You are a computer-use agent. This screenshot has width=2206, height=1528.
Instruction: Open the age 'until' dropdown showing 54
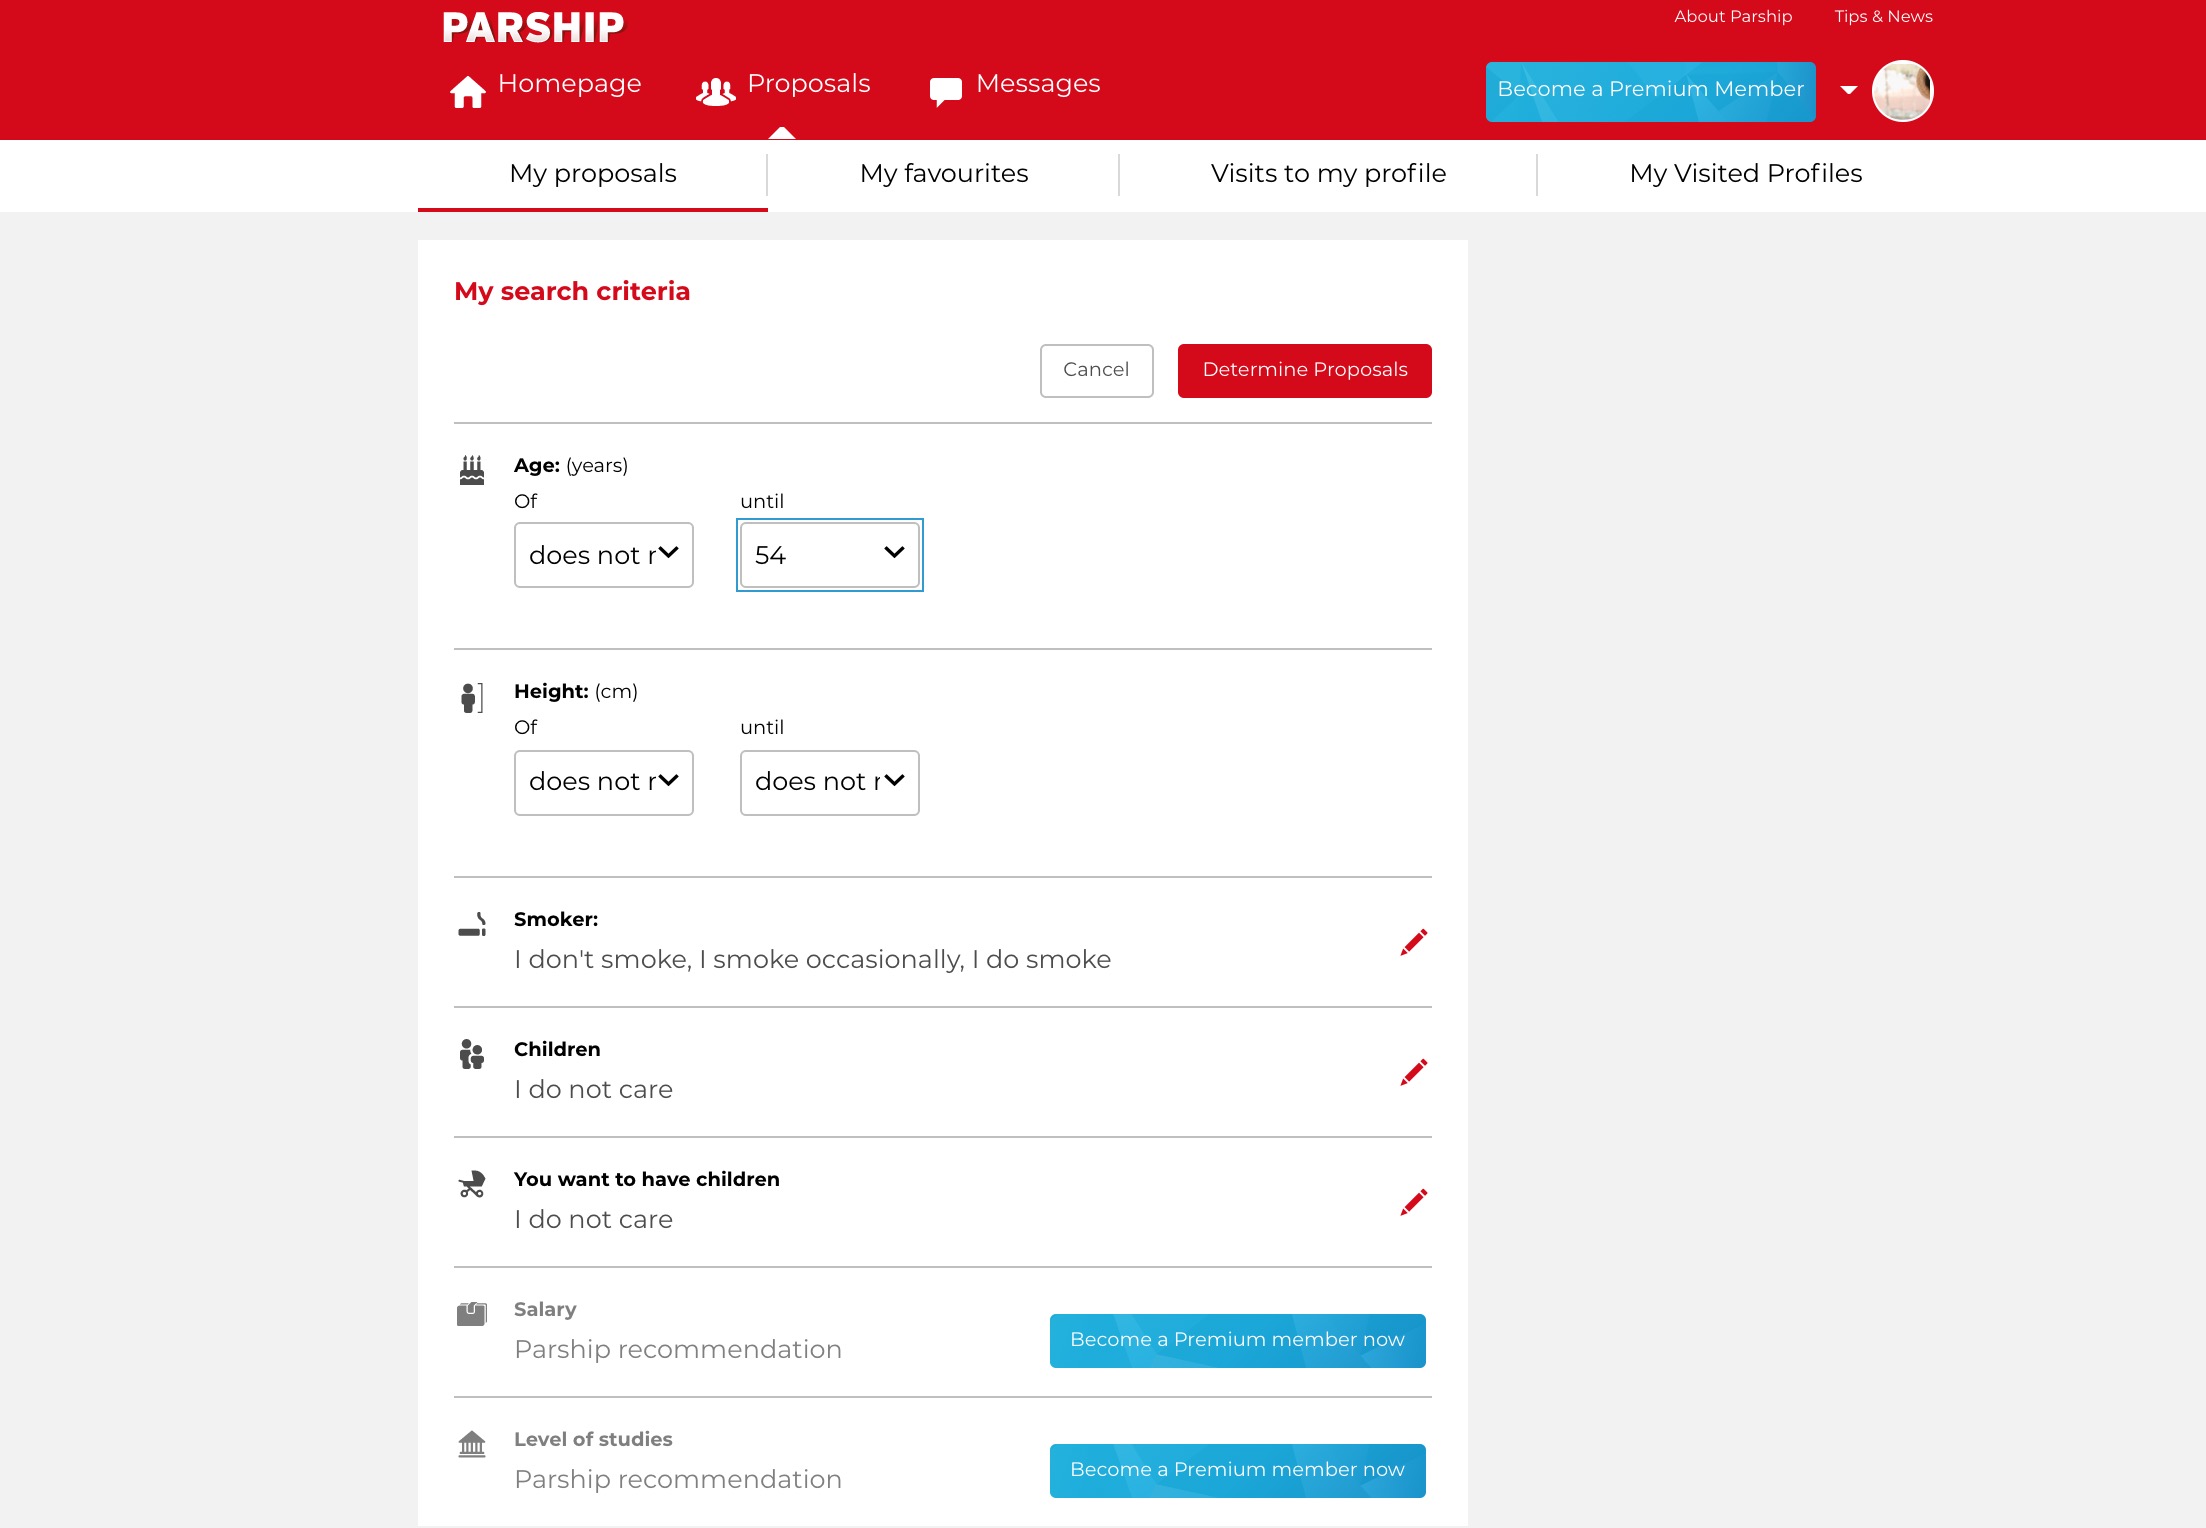click(x=829, y=555)
